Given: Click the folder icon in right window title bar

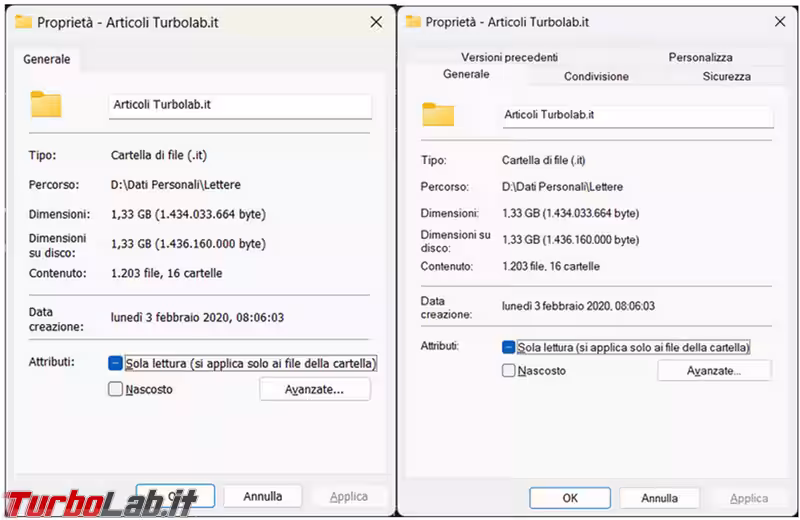Looking at the screenshot, I should (413, 21).
